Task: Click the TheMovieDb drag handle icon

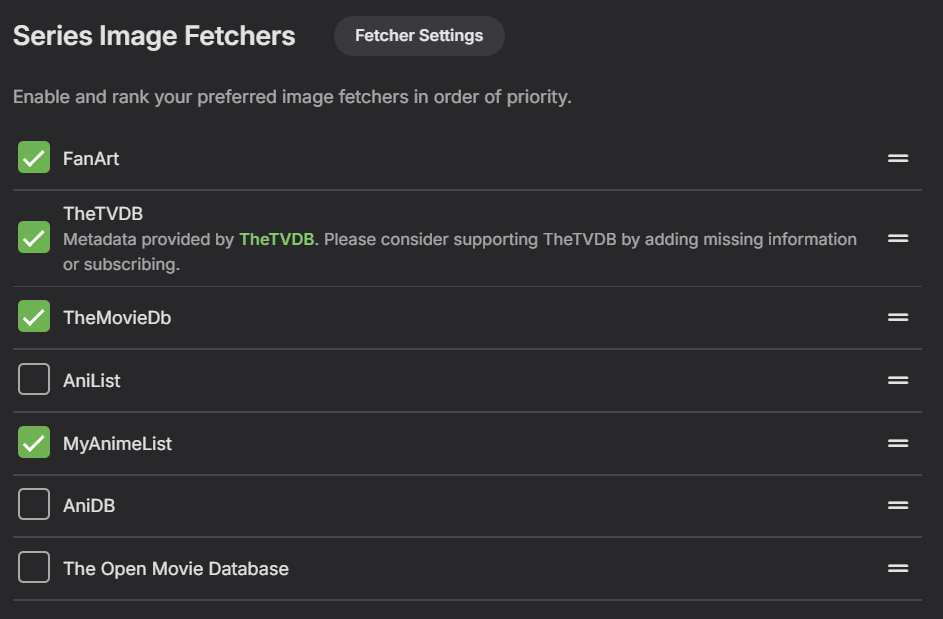Action: [x=897, y=317]
